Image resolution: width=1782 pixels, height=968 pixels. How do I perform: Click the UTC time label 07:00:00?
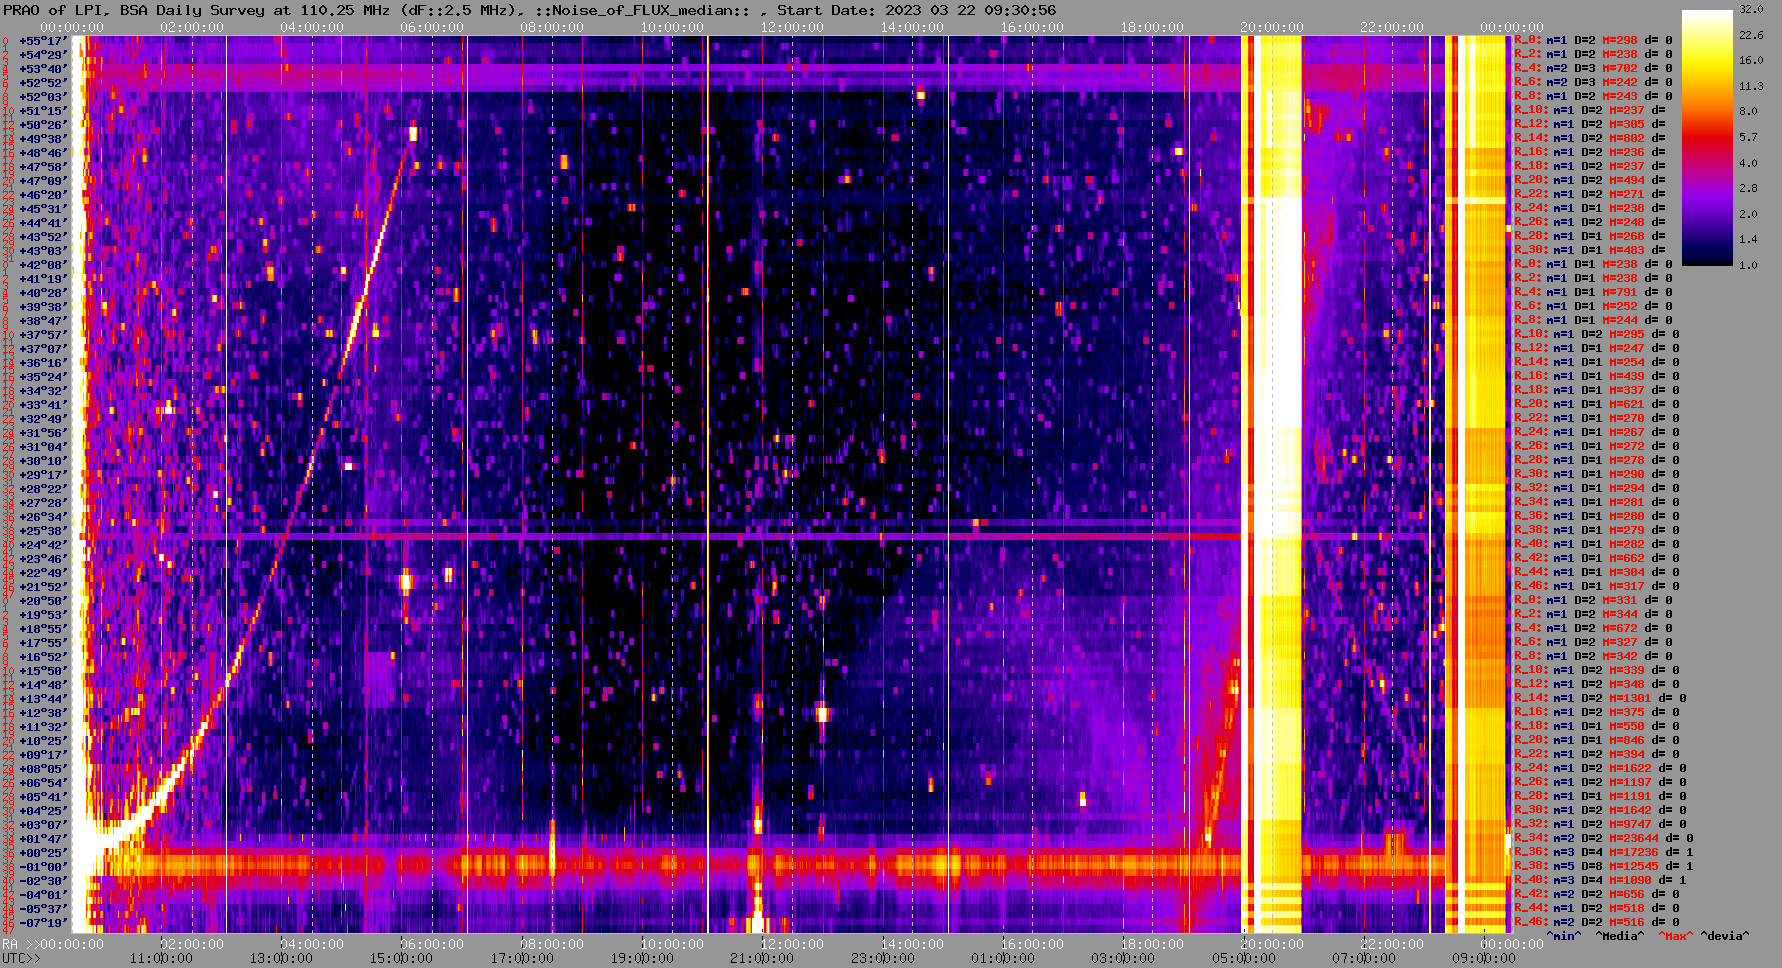1364,958
